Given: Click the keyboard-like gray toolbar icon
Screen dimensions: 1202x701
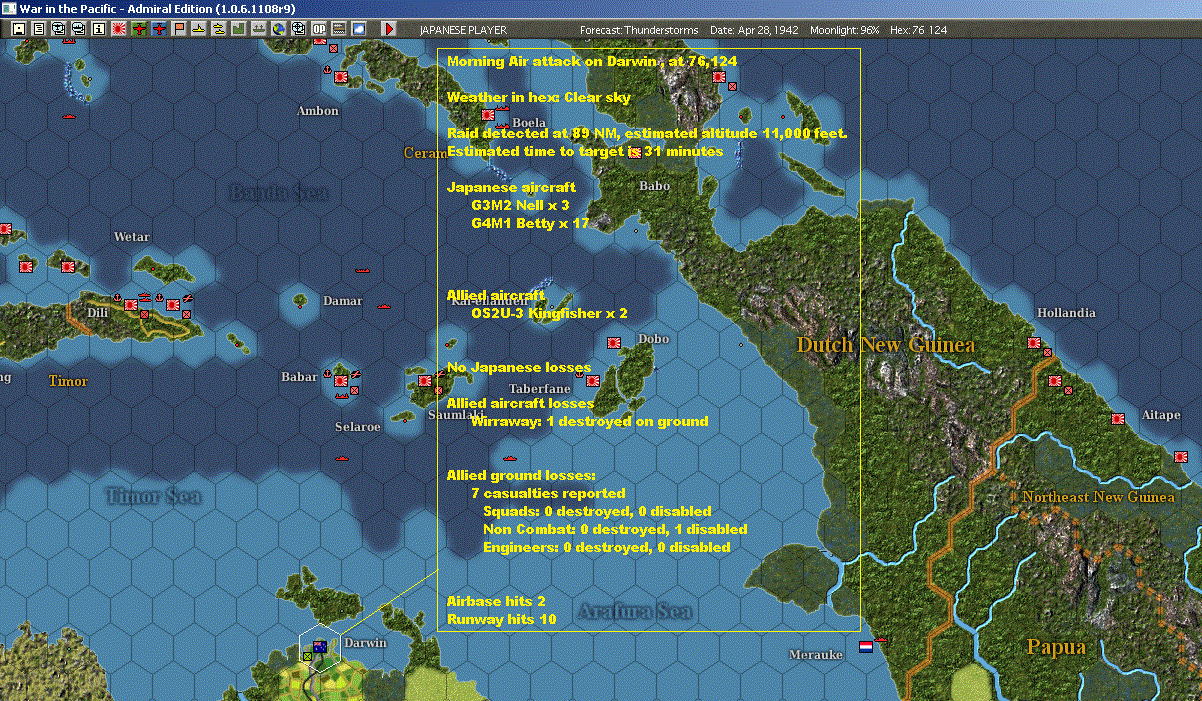Looking at the screenshot, I should tap(339, 29).
